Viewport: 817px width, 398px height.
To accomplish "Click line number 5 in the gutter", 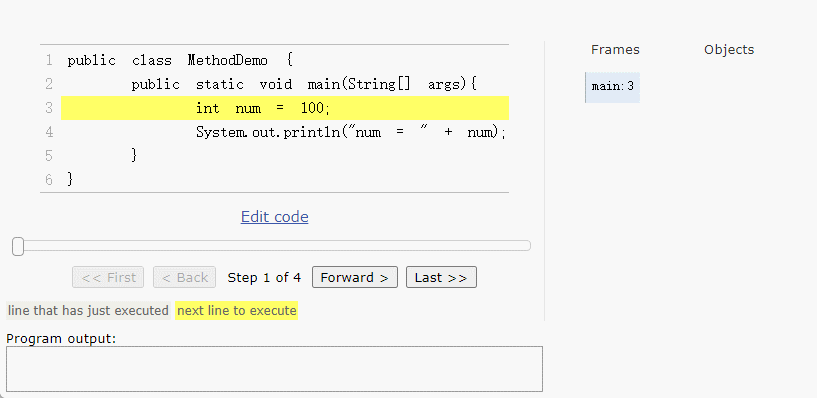I will tap(49, 156).
